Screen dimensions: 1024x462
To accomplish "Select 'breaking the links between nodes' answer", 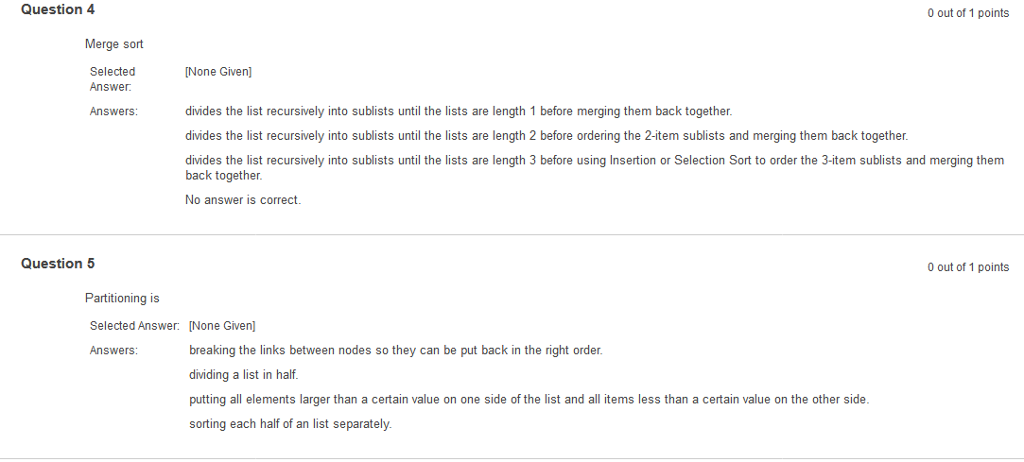I will click(396, 350).
